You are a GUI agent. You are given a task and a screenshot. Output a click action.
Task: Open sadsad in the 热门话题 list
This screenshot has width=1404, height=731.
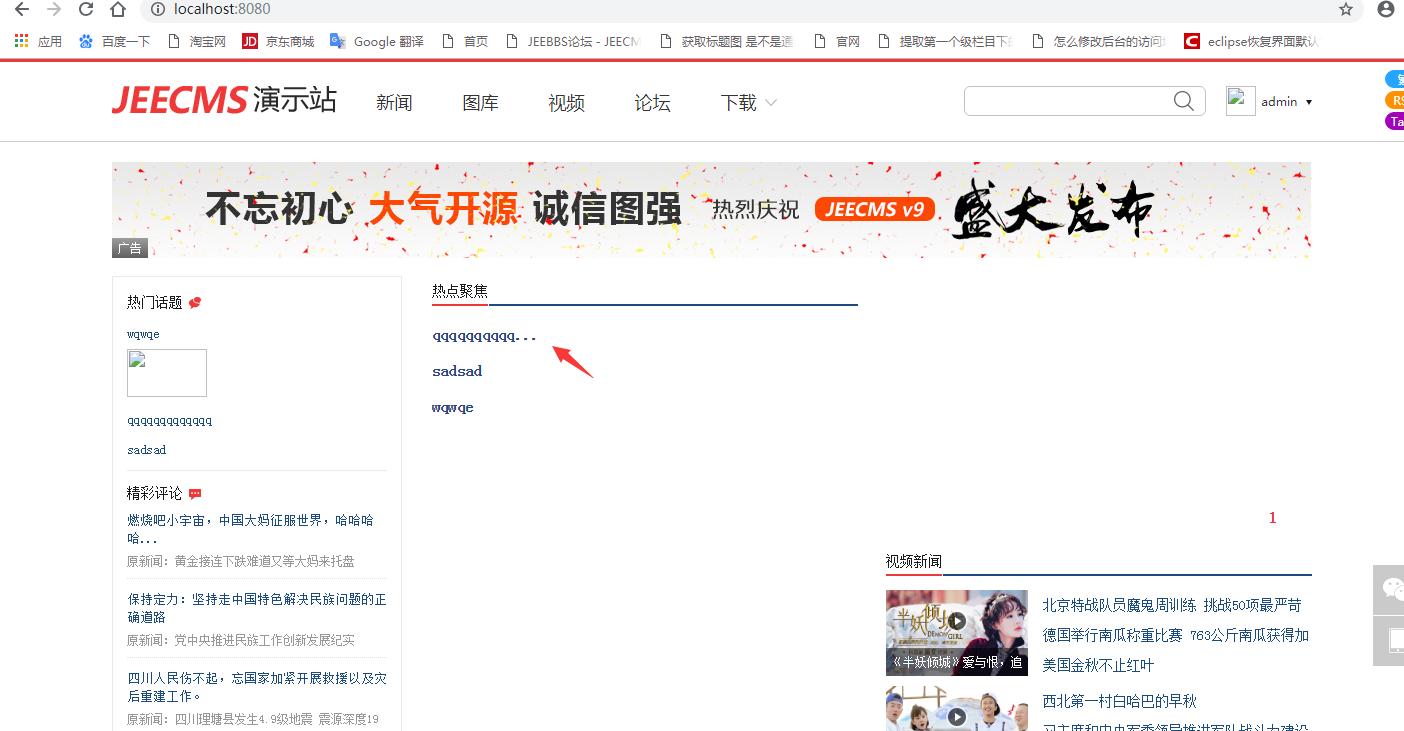(x=146, y=450)
